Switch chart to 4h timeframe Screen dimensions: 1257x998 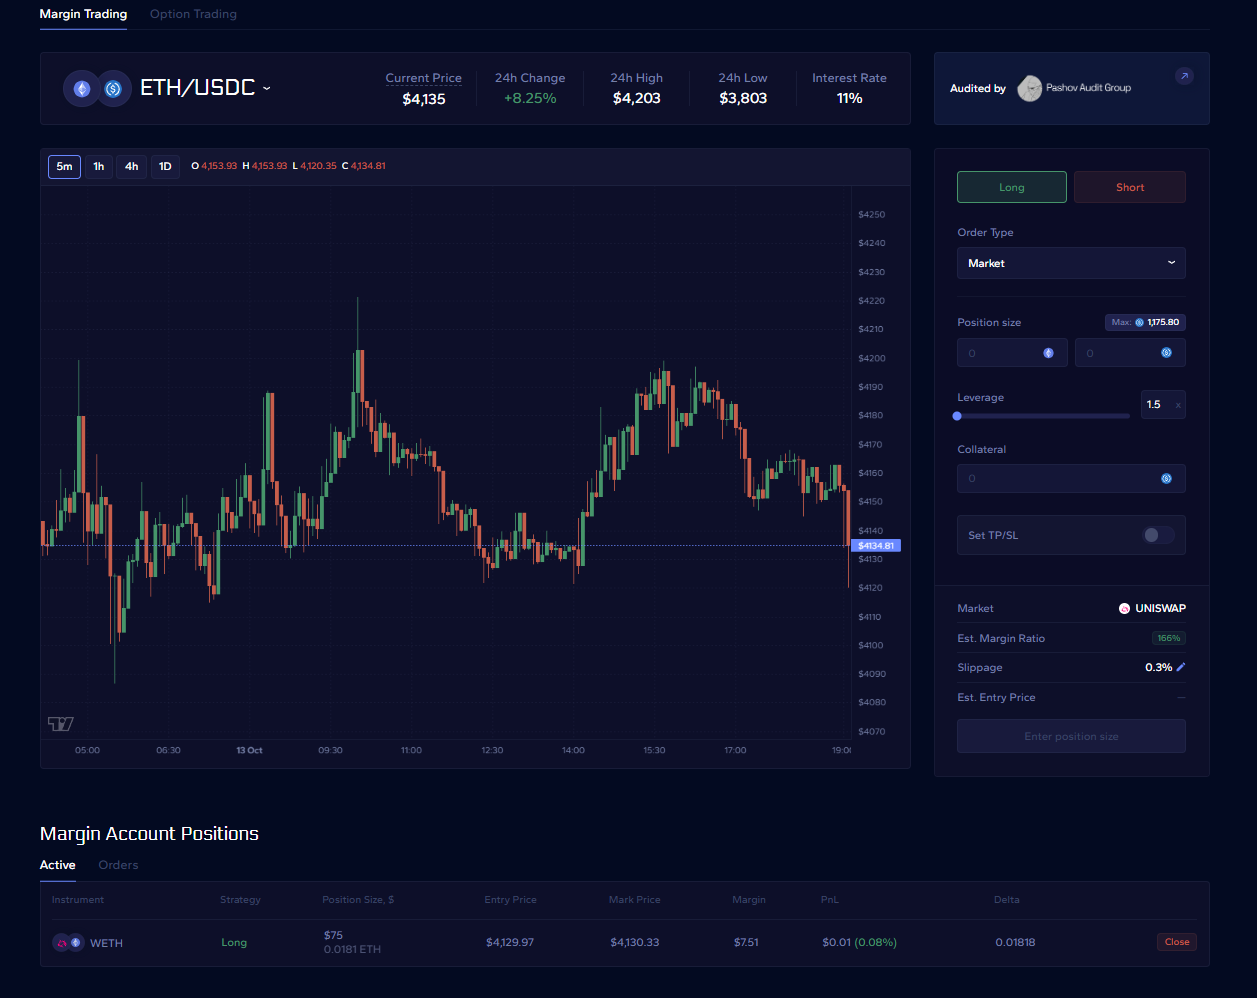click(132, 166)
